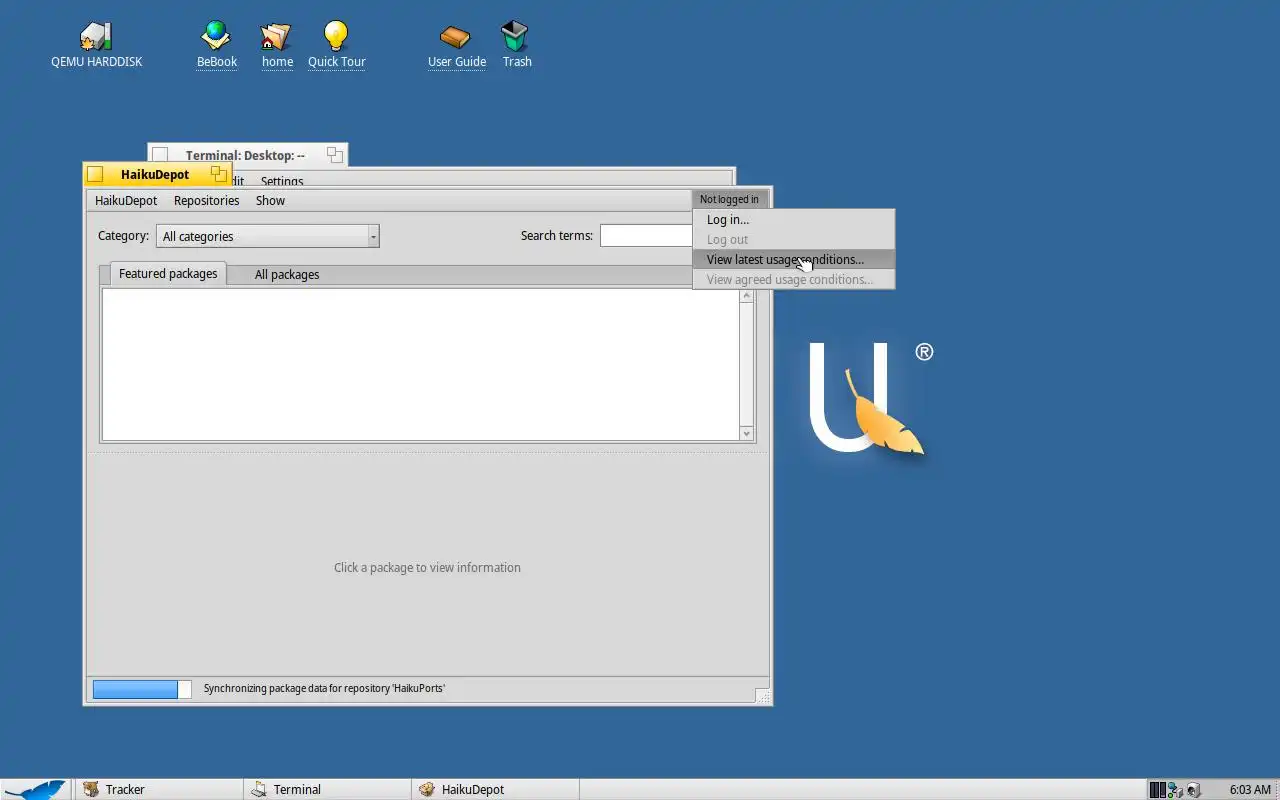Click the Settings menu in Terminal window
The image size is (1280, 800).
[x=282, y=181]
